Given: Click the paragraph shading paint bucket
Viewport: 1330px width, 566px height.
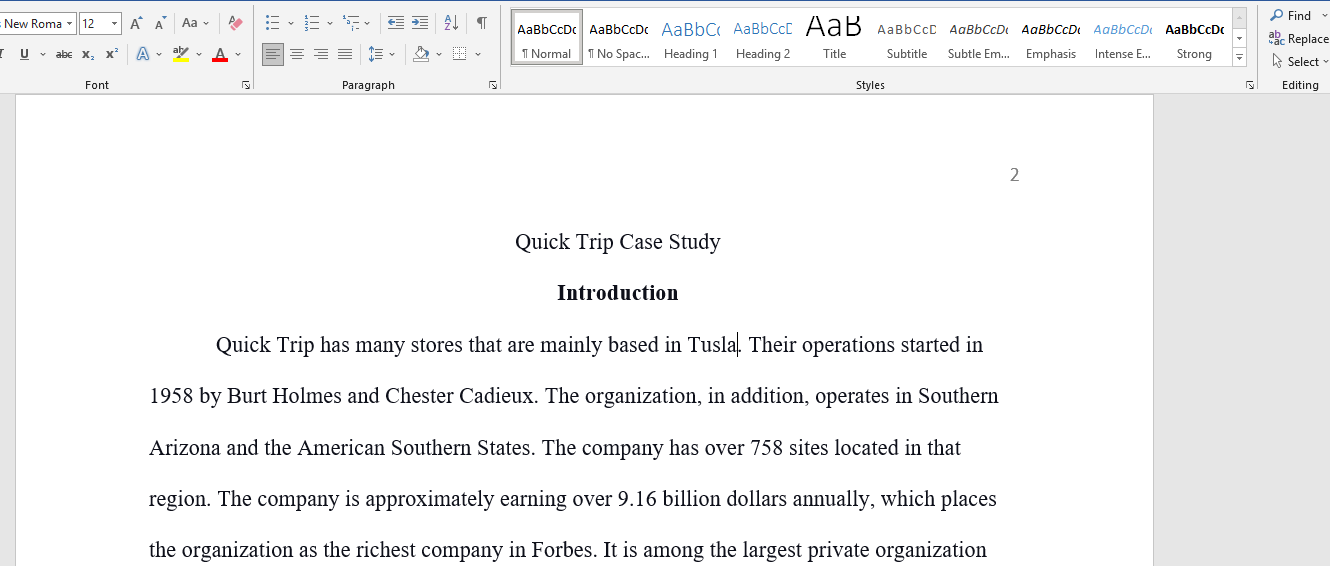Looking at the screenshot, I should click(421, 54).
